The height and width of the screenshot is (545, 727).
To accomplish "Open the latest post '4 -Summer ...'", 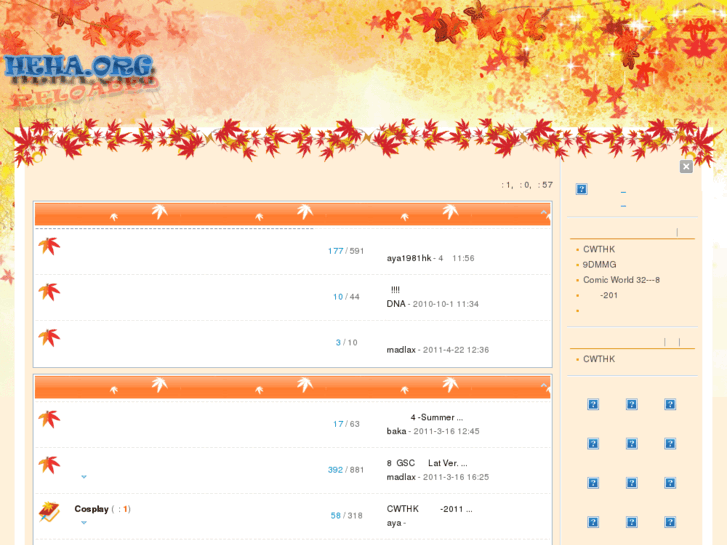I will click(436, 417).
